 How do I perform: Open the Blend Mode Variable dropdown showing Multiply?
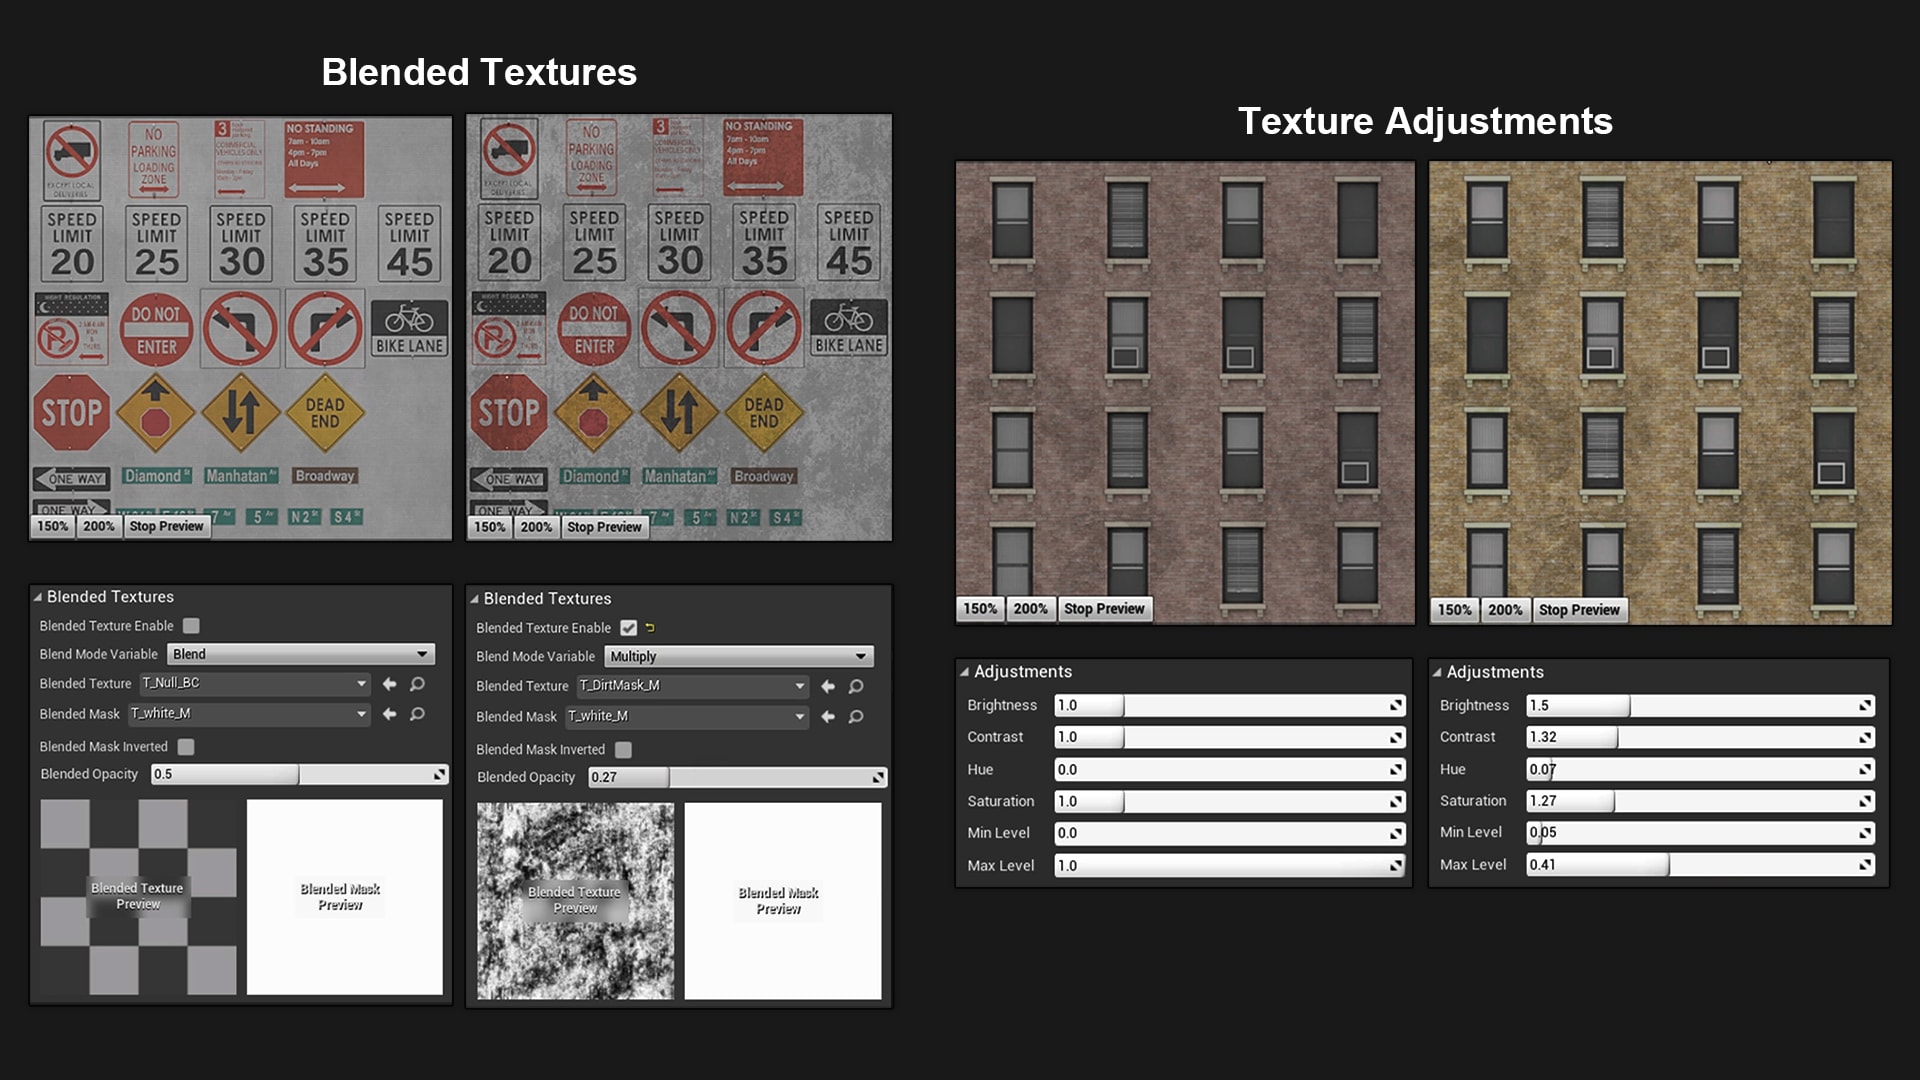point(738,657)
